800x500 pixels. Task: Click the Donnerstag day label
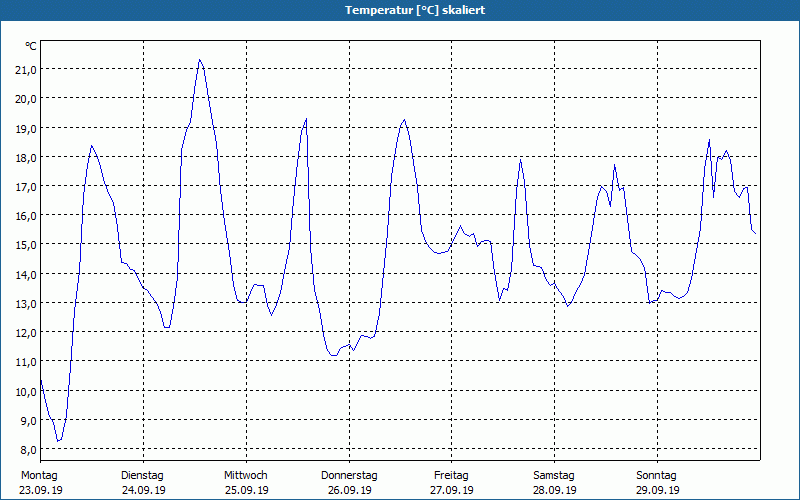349,476
